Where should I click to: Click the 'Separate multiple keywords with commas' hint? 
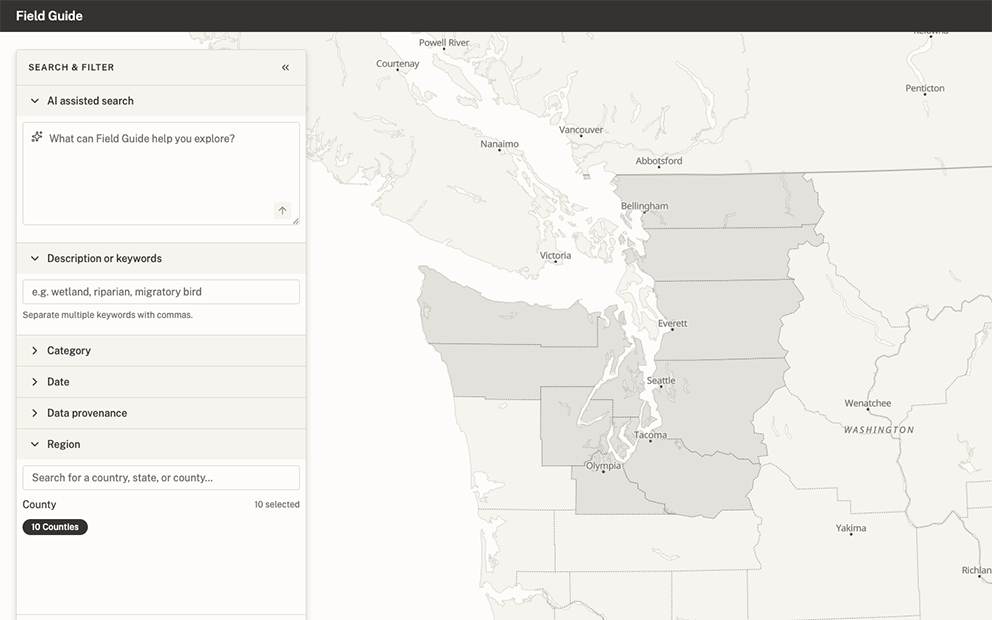(x=108, y=314)
